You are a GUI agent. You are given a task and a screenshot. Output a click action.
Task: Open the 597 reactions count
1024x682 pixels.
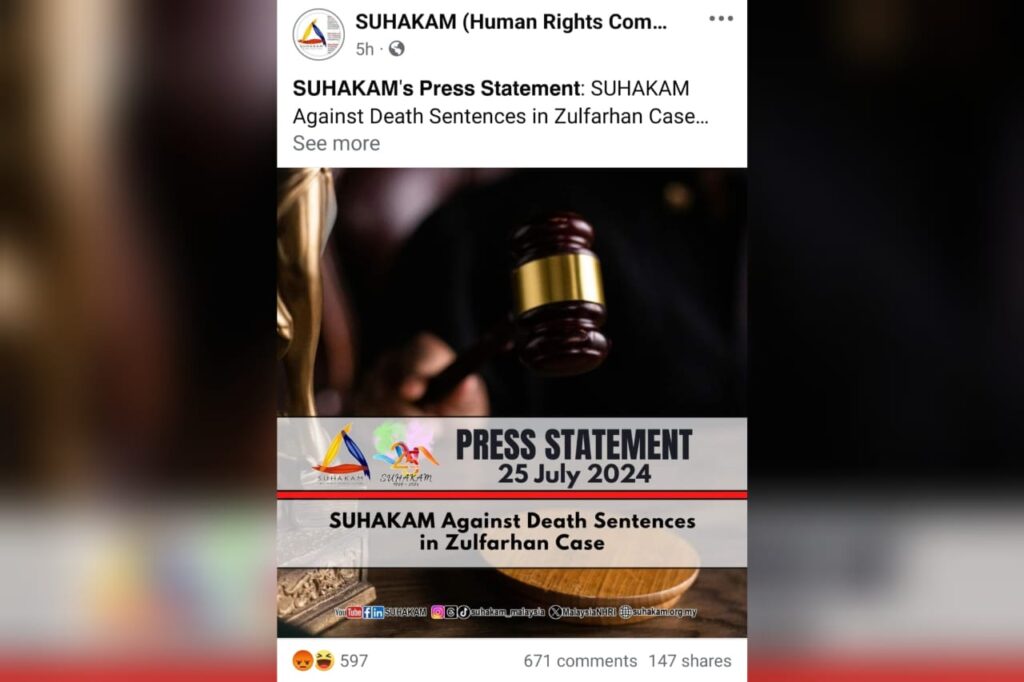(354, 661)
